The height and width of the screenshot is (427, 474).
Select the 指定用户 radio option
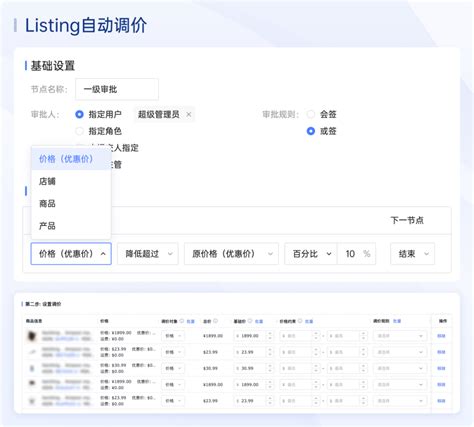pos(79,114)
